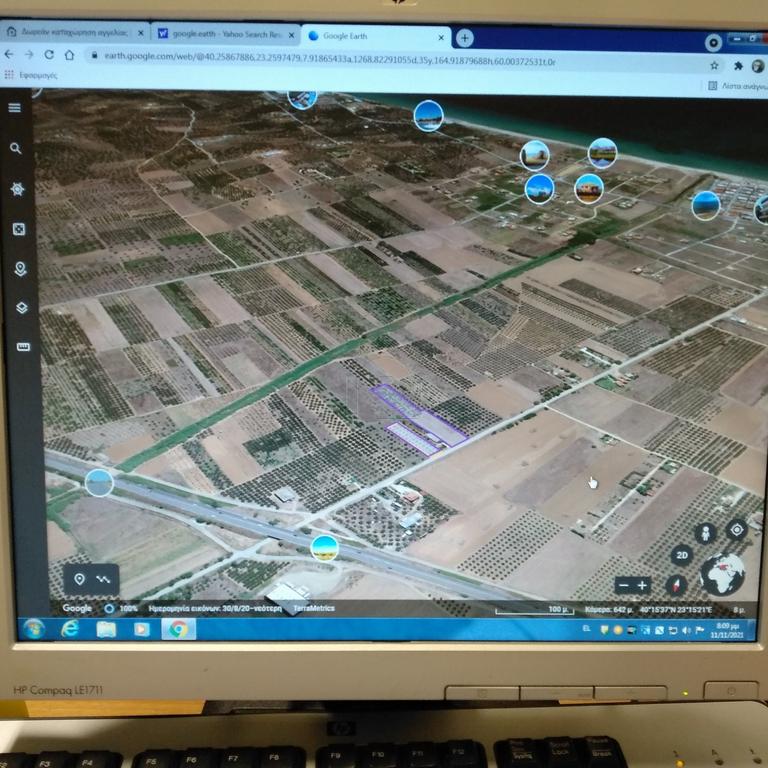The image size is (768, 768).
Task: Open the Google Earth search tool
Action: coord(16,148)
